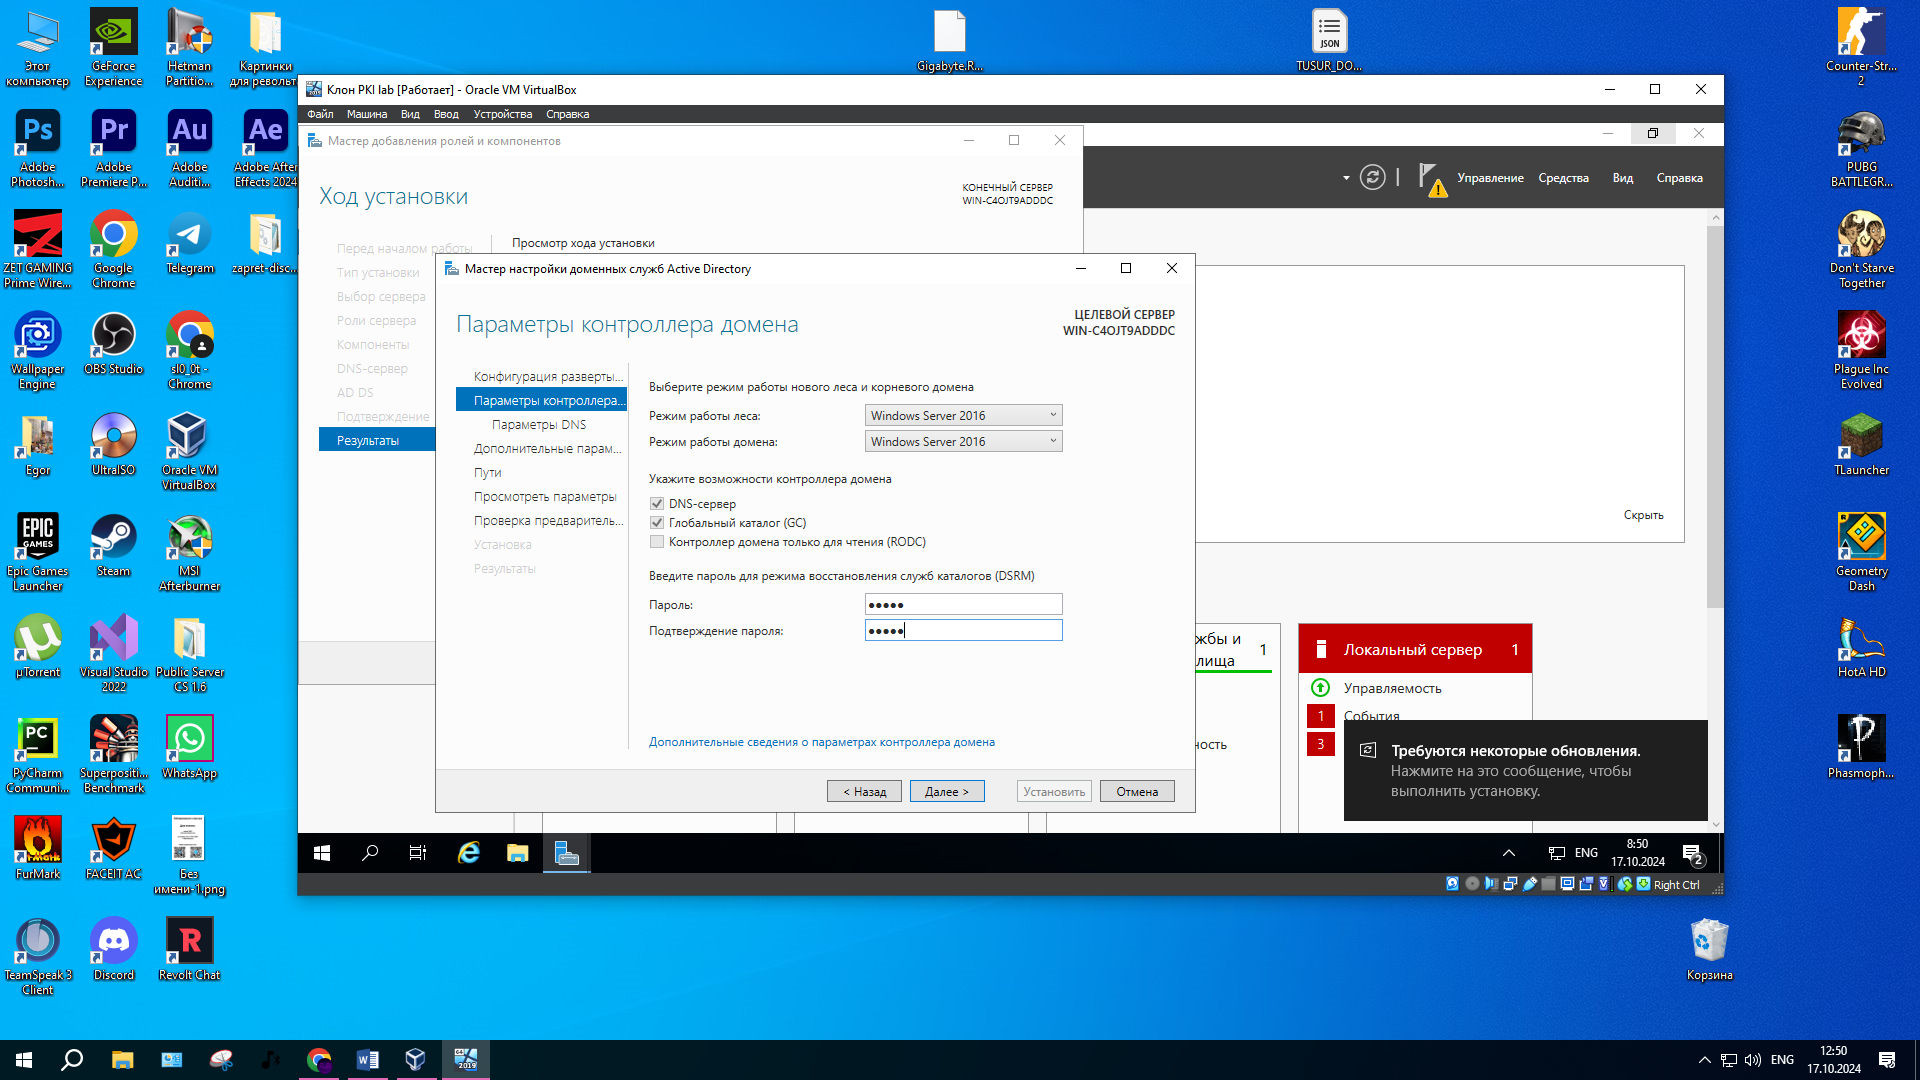Expand host system tray hidden icons
This screenshot has width=1920, height=1080.
point(1704,1060)
